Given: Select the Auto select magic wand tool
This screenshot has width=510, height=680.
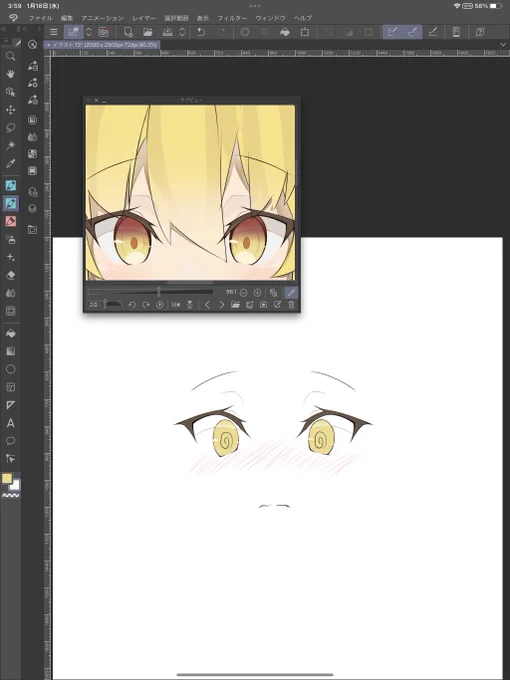Looking at the screenshot, I should tap(11, 146).
